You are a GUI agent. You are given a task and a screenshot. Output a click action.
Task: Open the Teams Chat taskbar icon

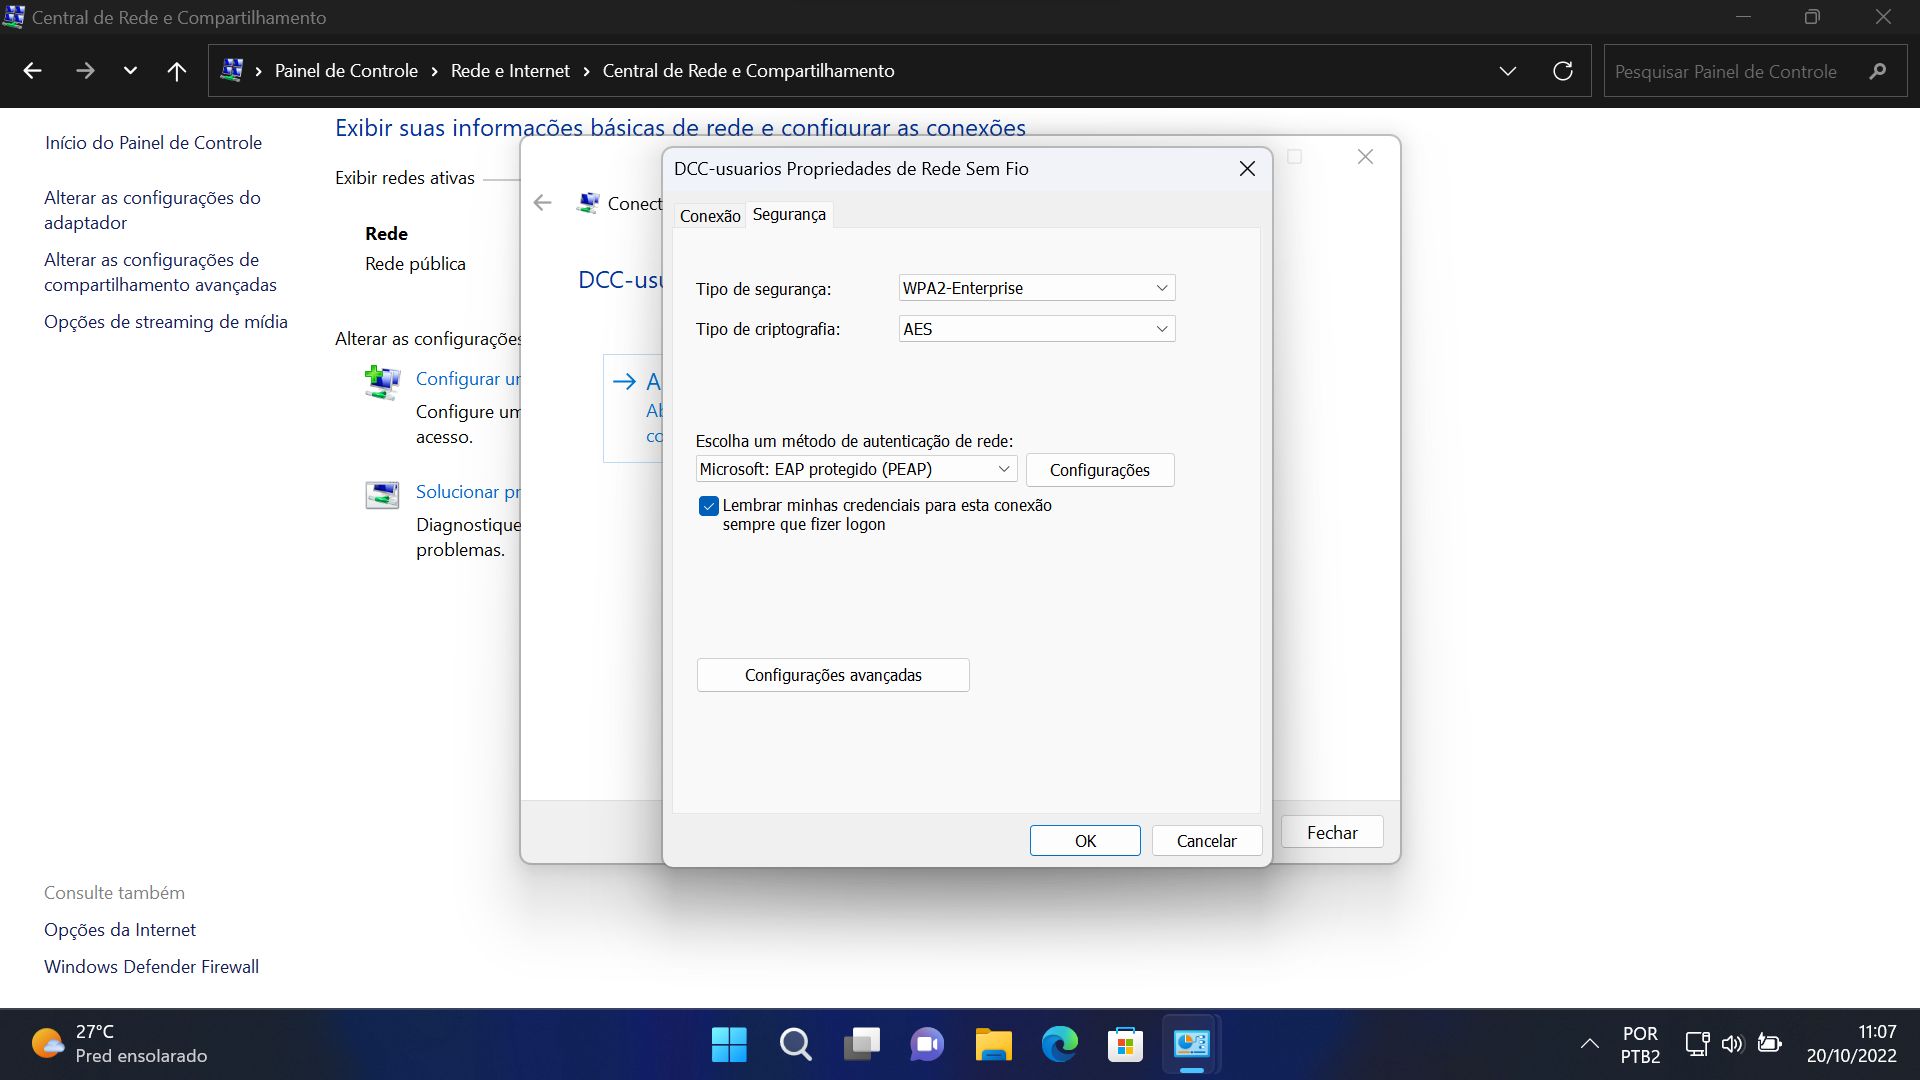point(927,1045)
